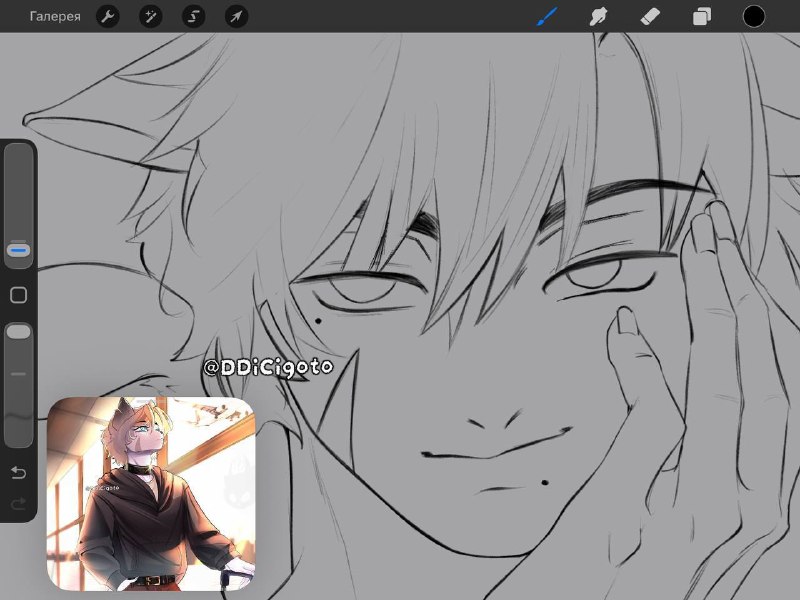Tap the mole near the mouth on canvas
Image resolution: width=800 pixels, height=600 pixels.
tap(544, 482)
